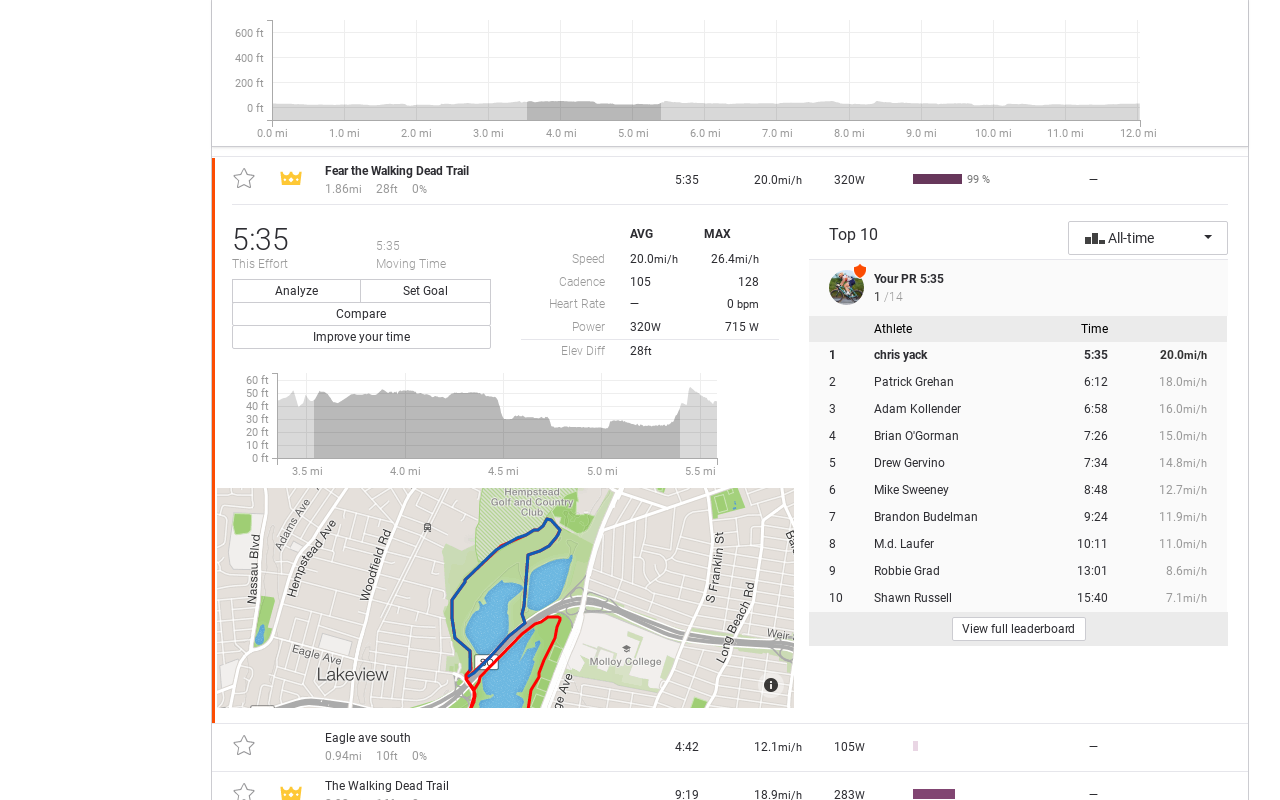Click the orange badge on the PR avatar

click(x=860, y=271)
